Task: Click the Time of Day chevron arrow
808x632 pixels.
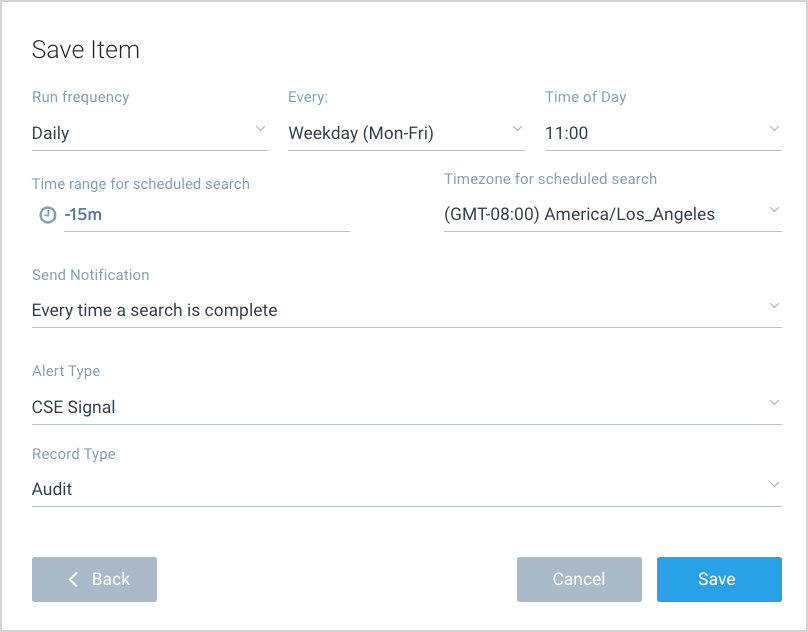Action: [774, 129]
